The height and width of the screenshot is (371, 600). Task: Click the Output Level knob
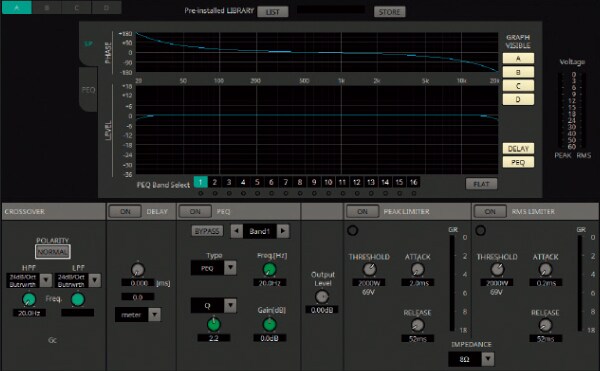322,296
